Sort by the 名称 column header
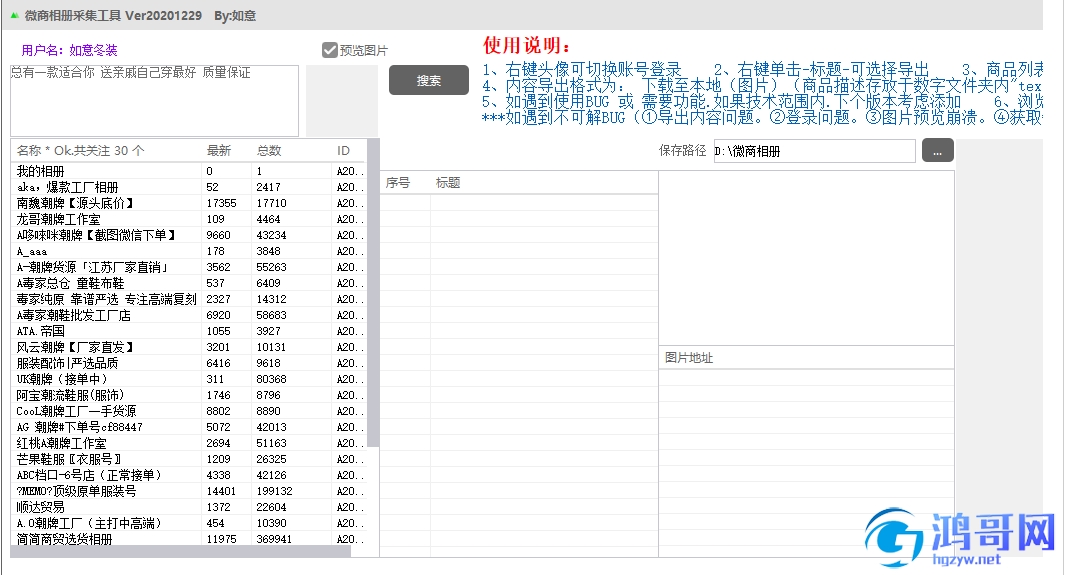 pos(106,151)
